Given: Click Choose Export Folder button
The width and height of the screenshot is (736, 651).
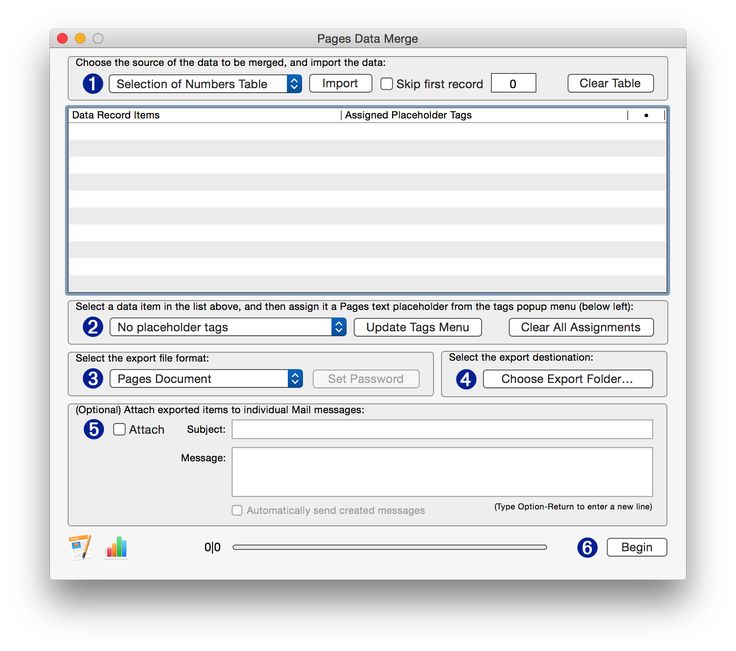Looking at the screenshot, I should [567, 379].
